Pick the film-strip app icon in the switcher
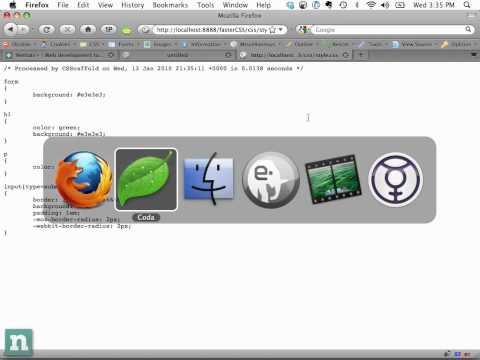 [x=333, y=179]
